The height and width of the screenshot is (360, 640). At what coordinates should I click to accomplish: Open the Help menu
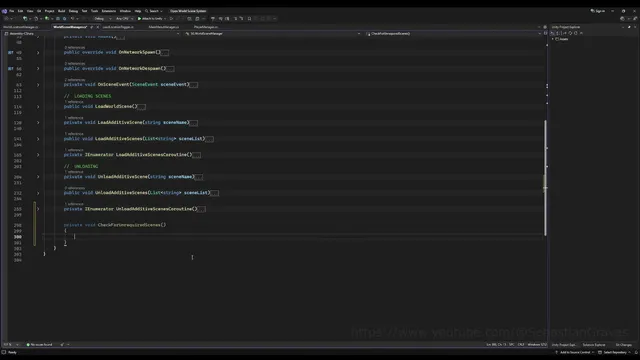pos(138,11)
